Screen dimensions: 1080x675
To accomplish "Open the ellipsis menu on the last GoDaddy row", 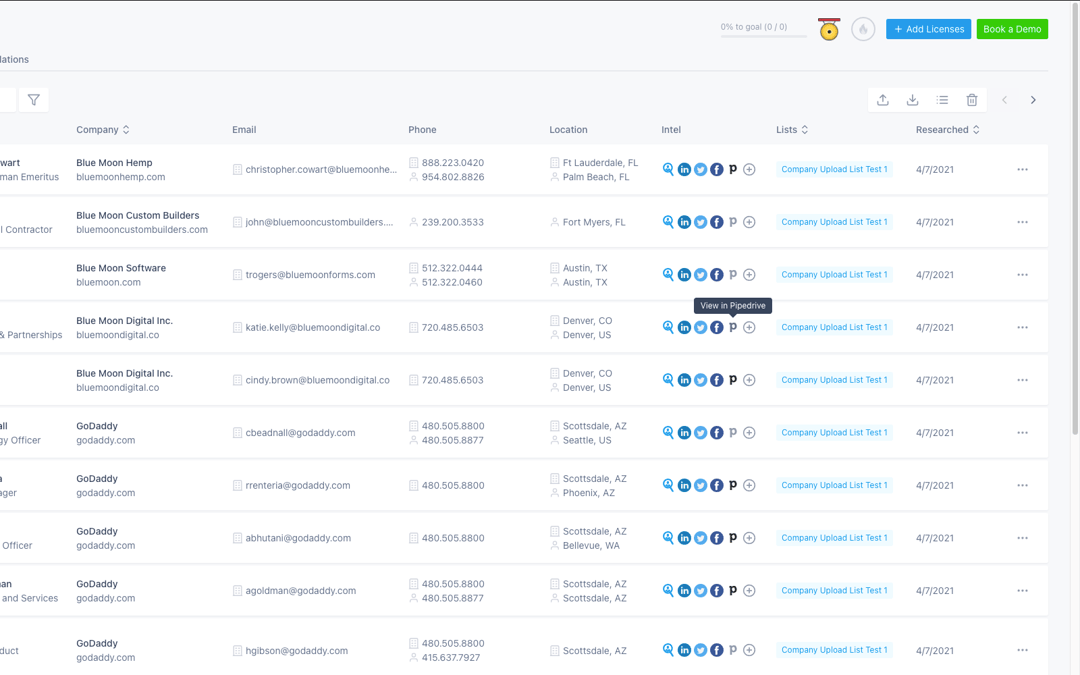I will coord(1022,650).
